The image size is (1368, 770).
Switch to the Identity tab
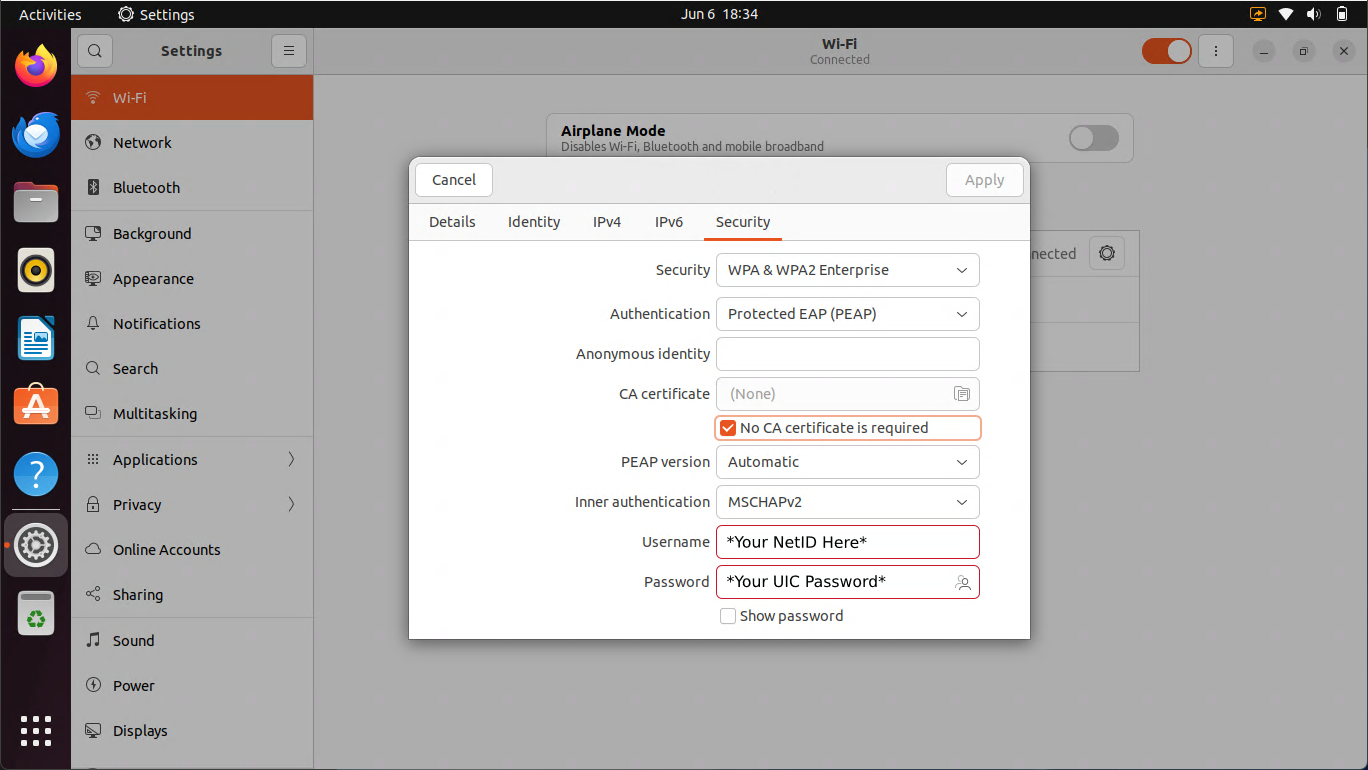[x=534, y=222]
